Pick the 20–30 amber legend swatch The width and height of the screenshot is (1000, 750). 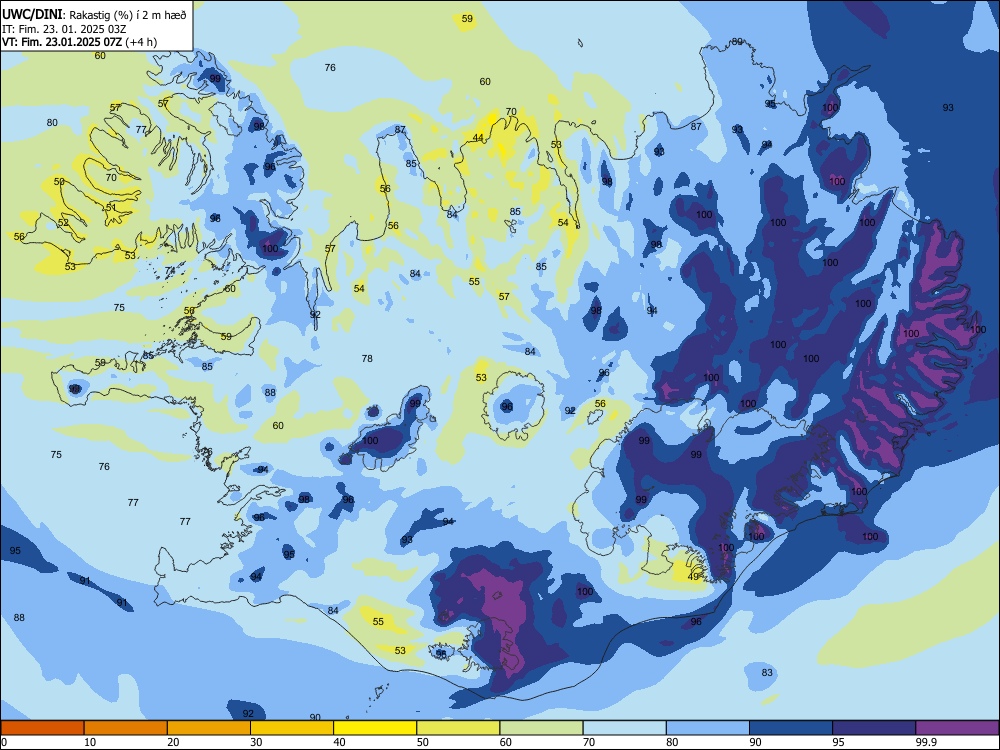tap(209, 728)
